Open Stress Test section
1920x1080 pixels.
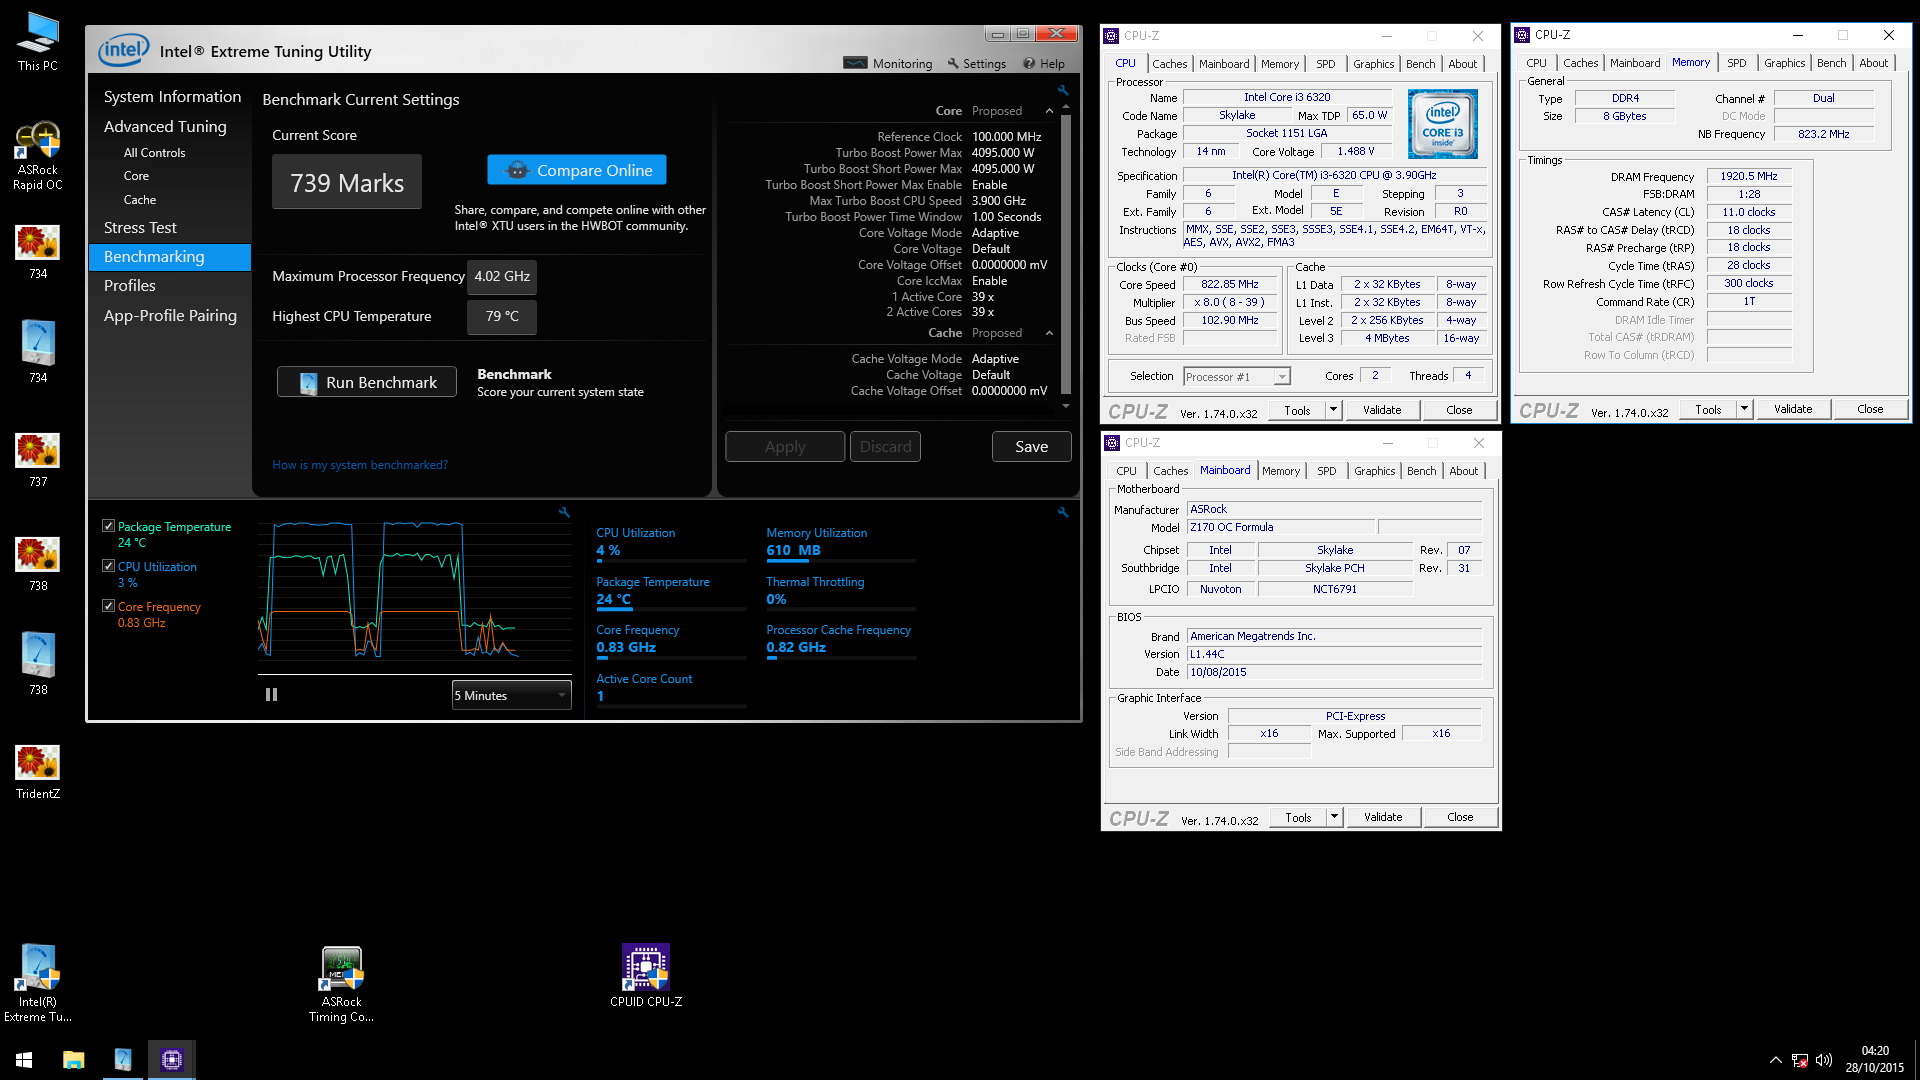(x=140, y=227)
